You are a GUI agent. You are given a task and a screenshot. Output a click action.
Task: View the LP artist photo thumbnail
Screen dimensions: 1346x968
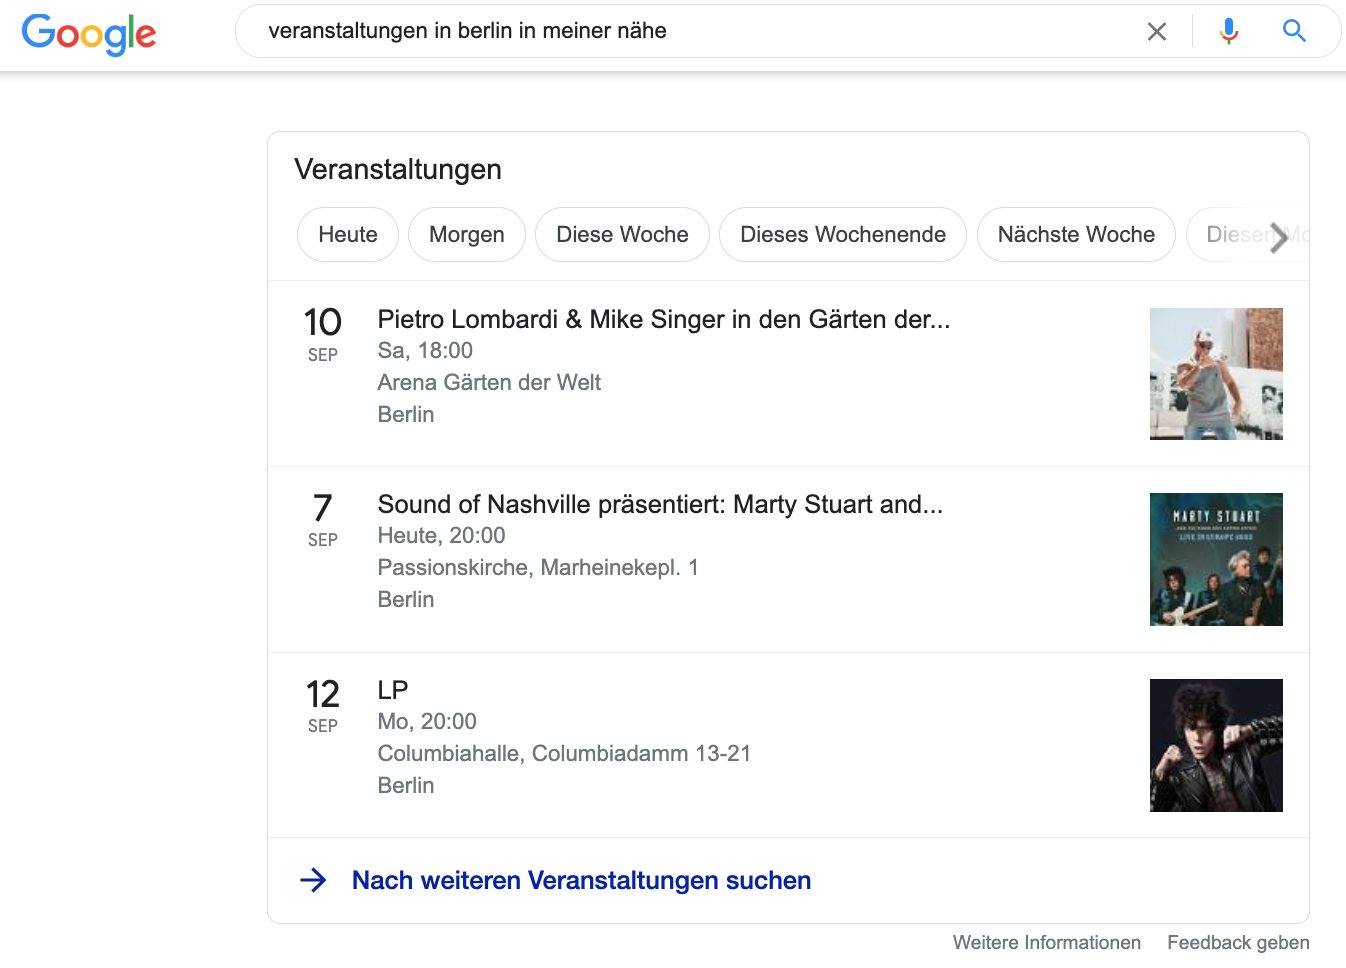tap(1216, 745)
